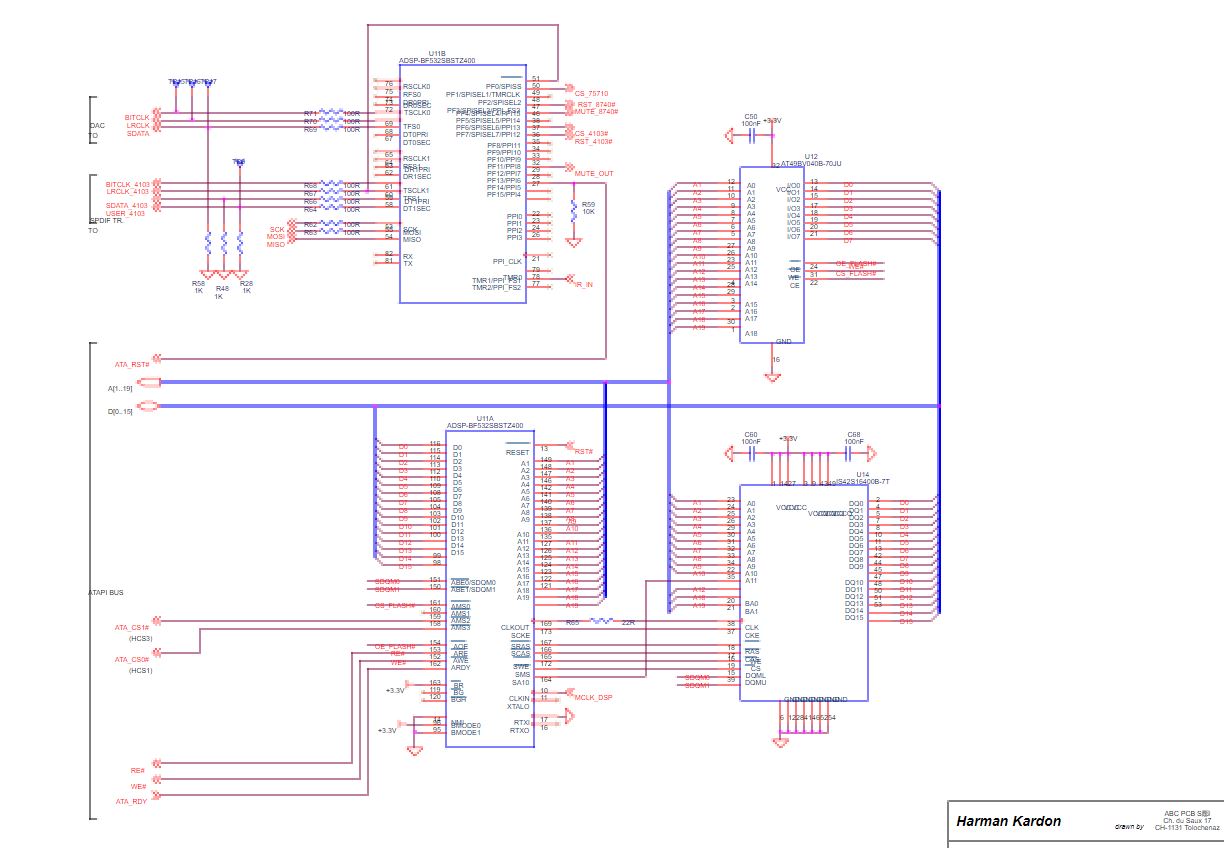This screenshot has width=1224, height=848.
Task: Click the MCLK_DSP net label
Action: point(592,697)
